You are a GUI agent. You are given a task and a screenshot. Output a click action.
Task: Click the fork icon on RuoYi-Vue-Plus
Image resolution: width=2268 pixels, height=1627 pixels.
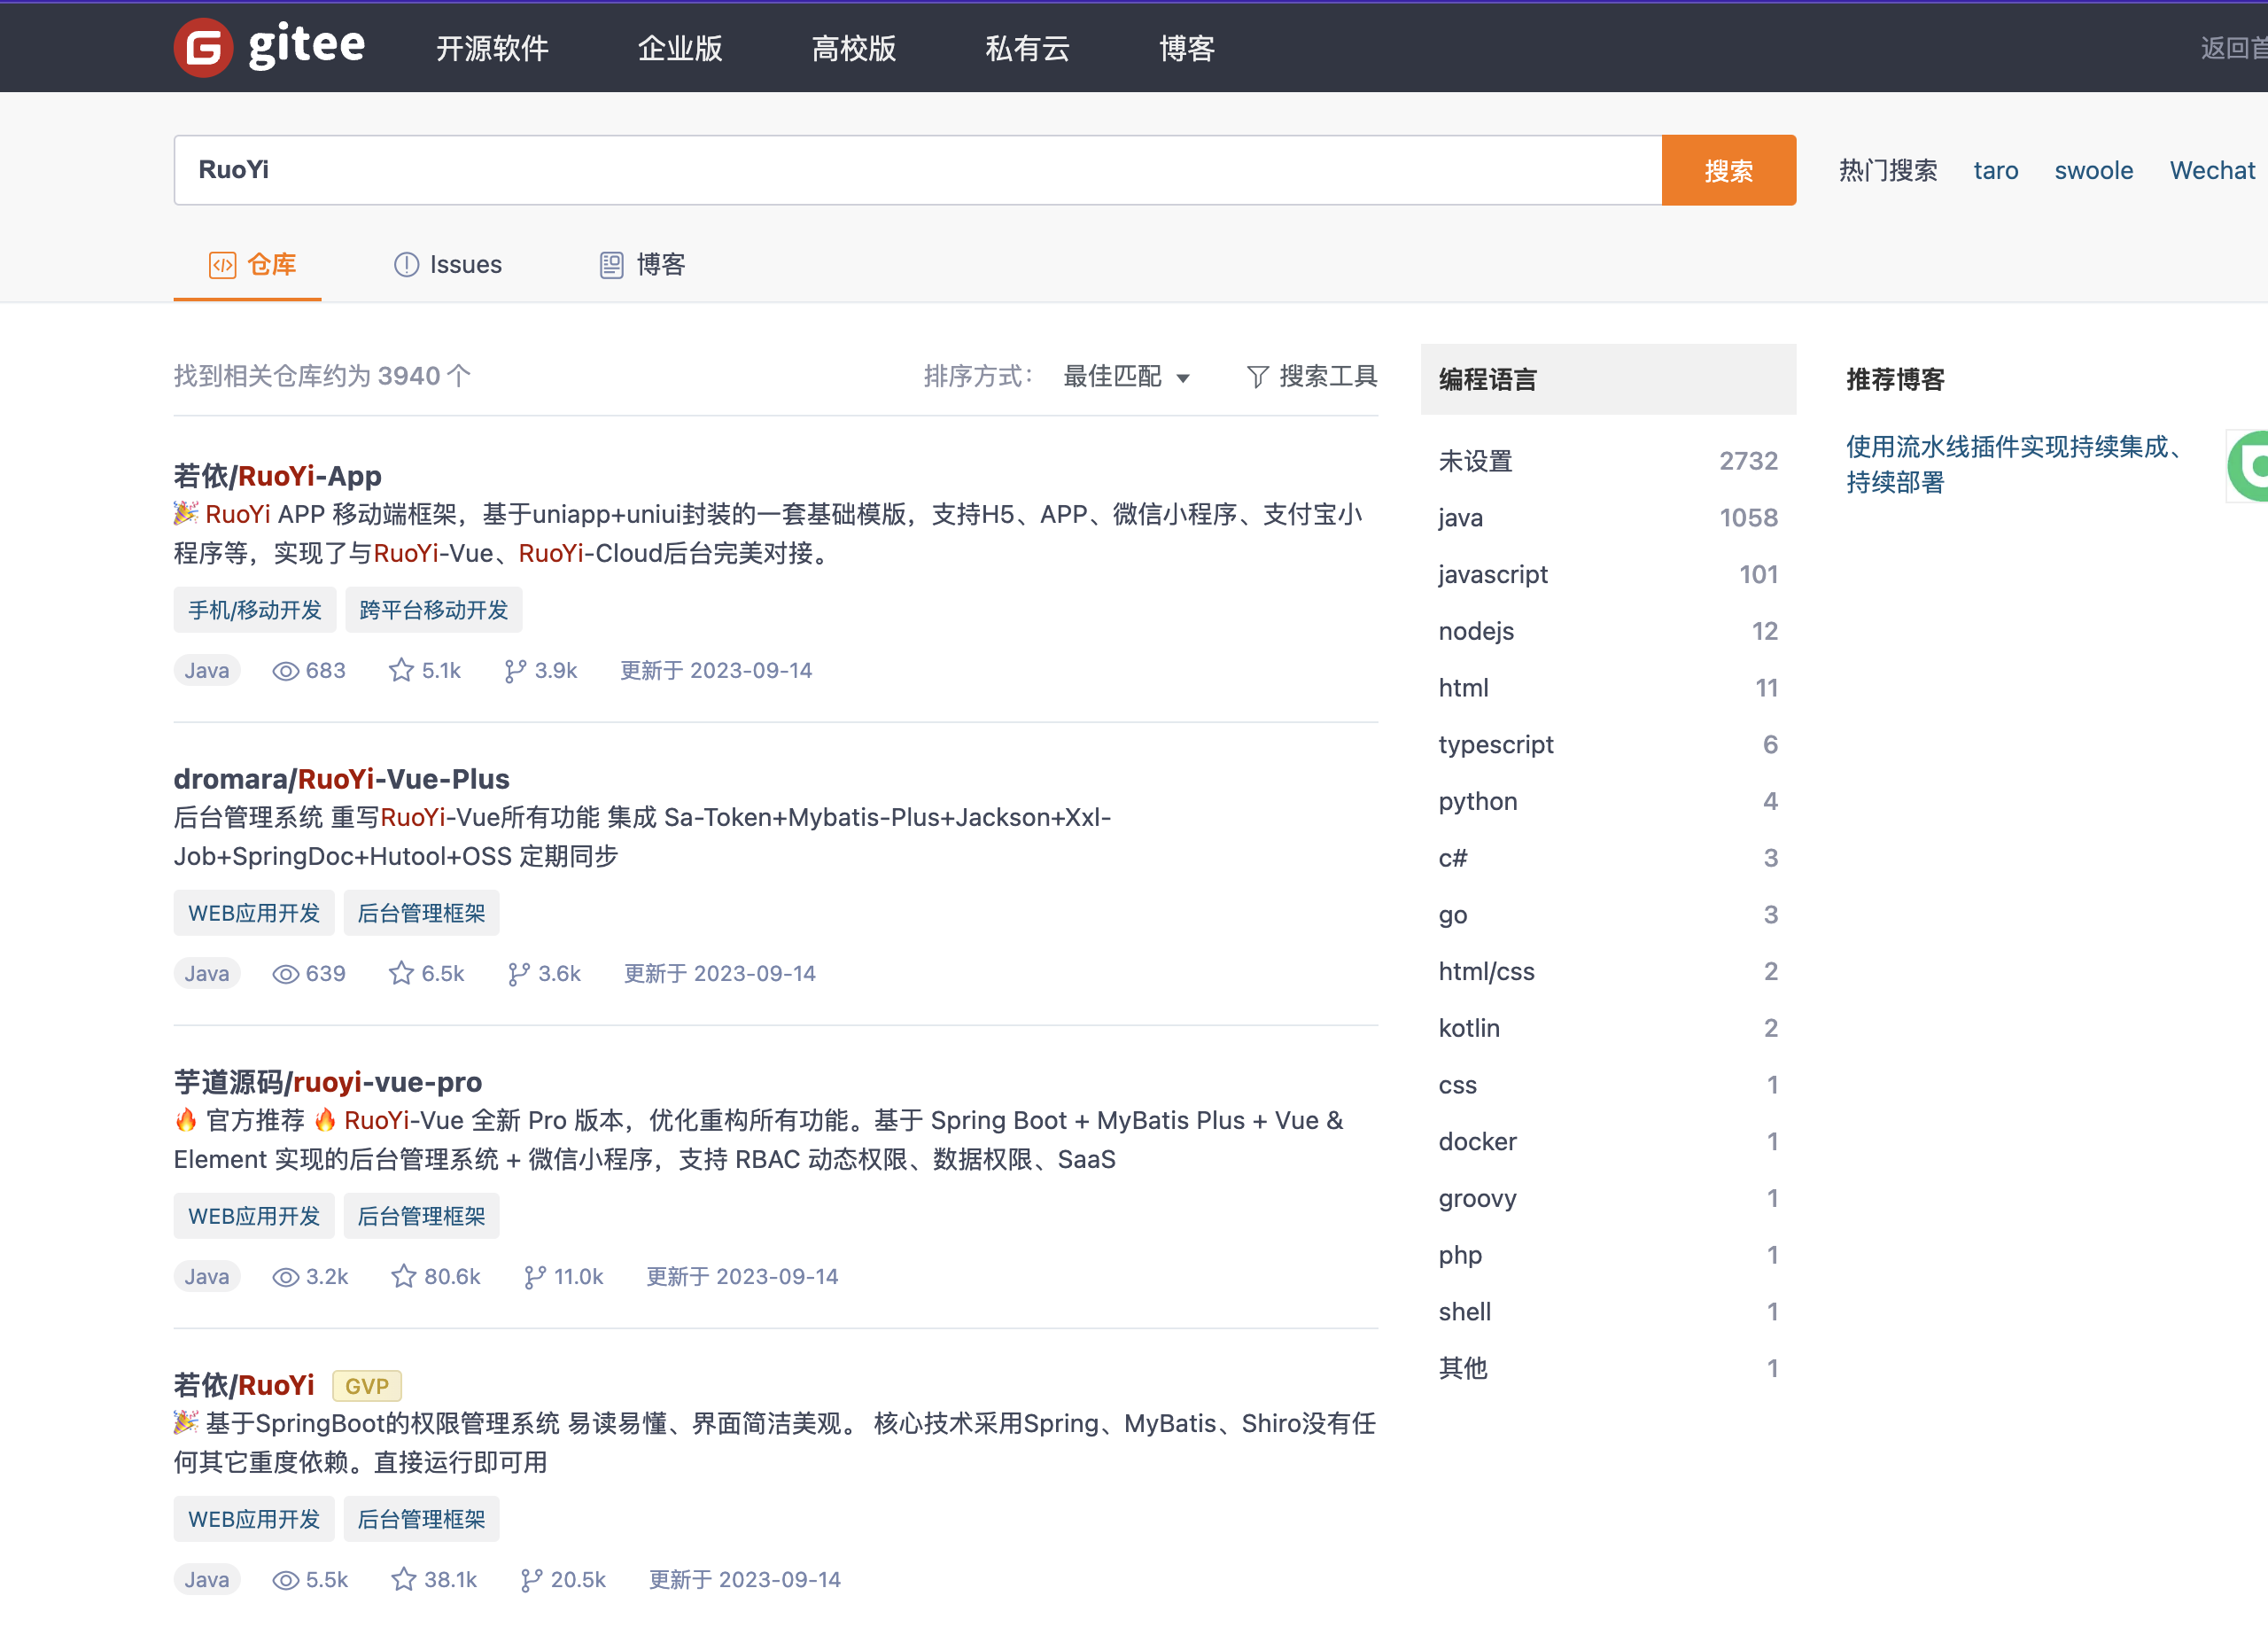click(518, 973)
